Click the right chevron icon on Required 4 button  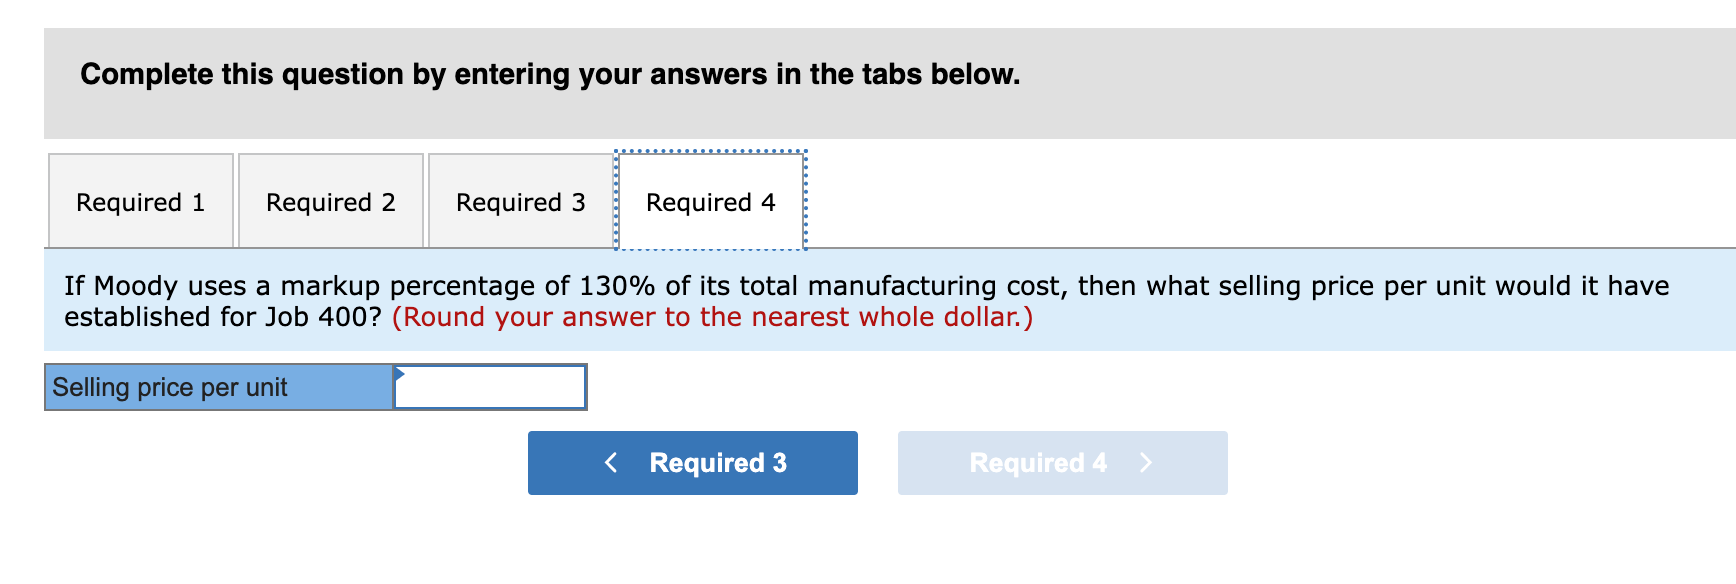click(x=1146, y=462)
